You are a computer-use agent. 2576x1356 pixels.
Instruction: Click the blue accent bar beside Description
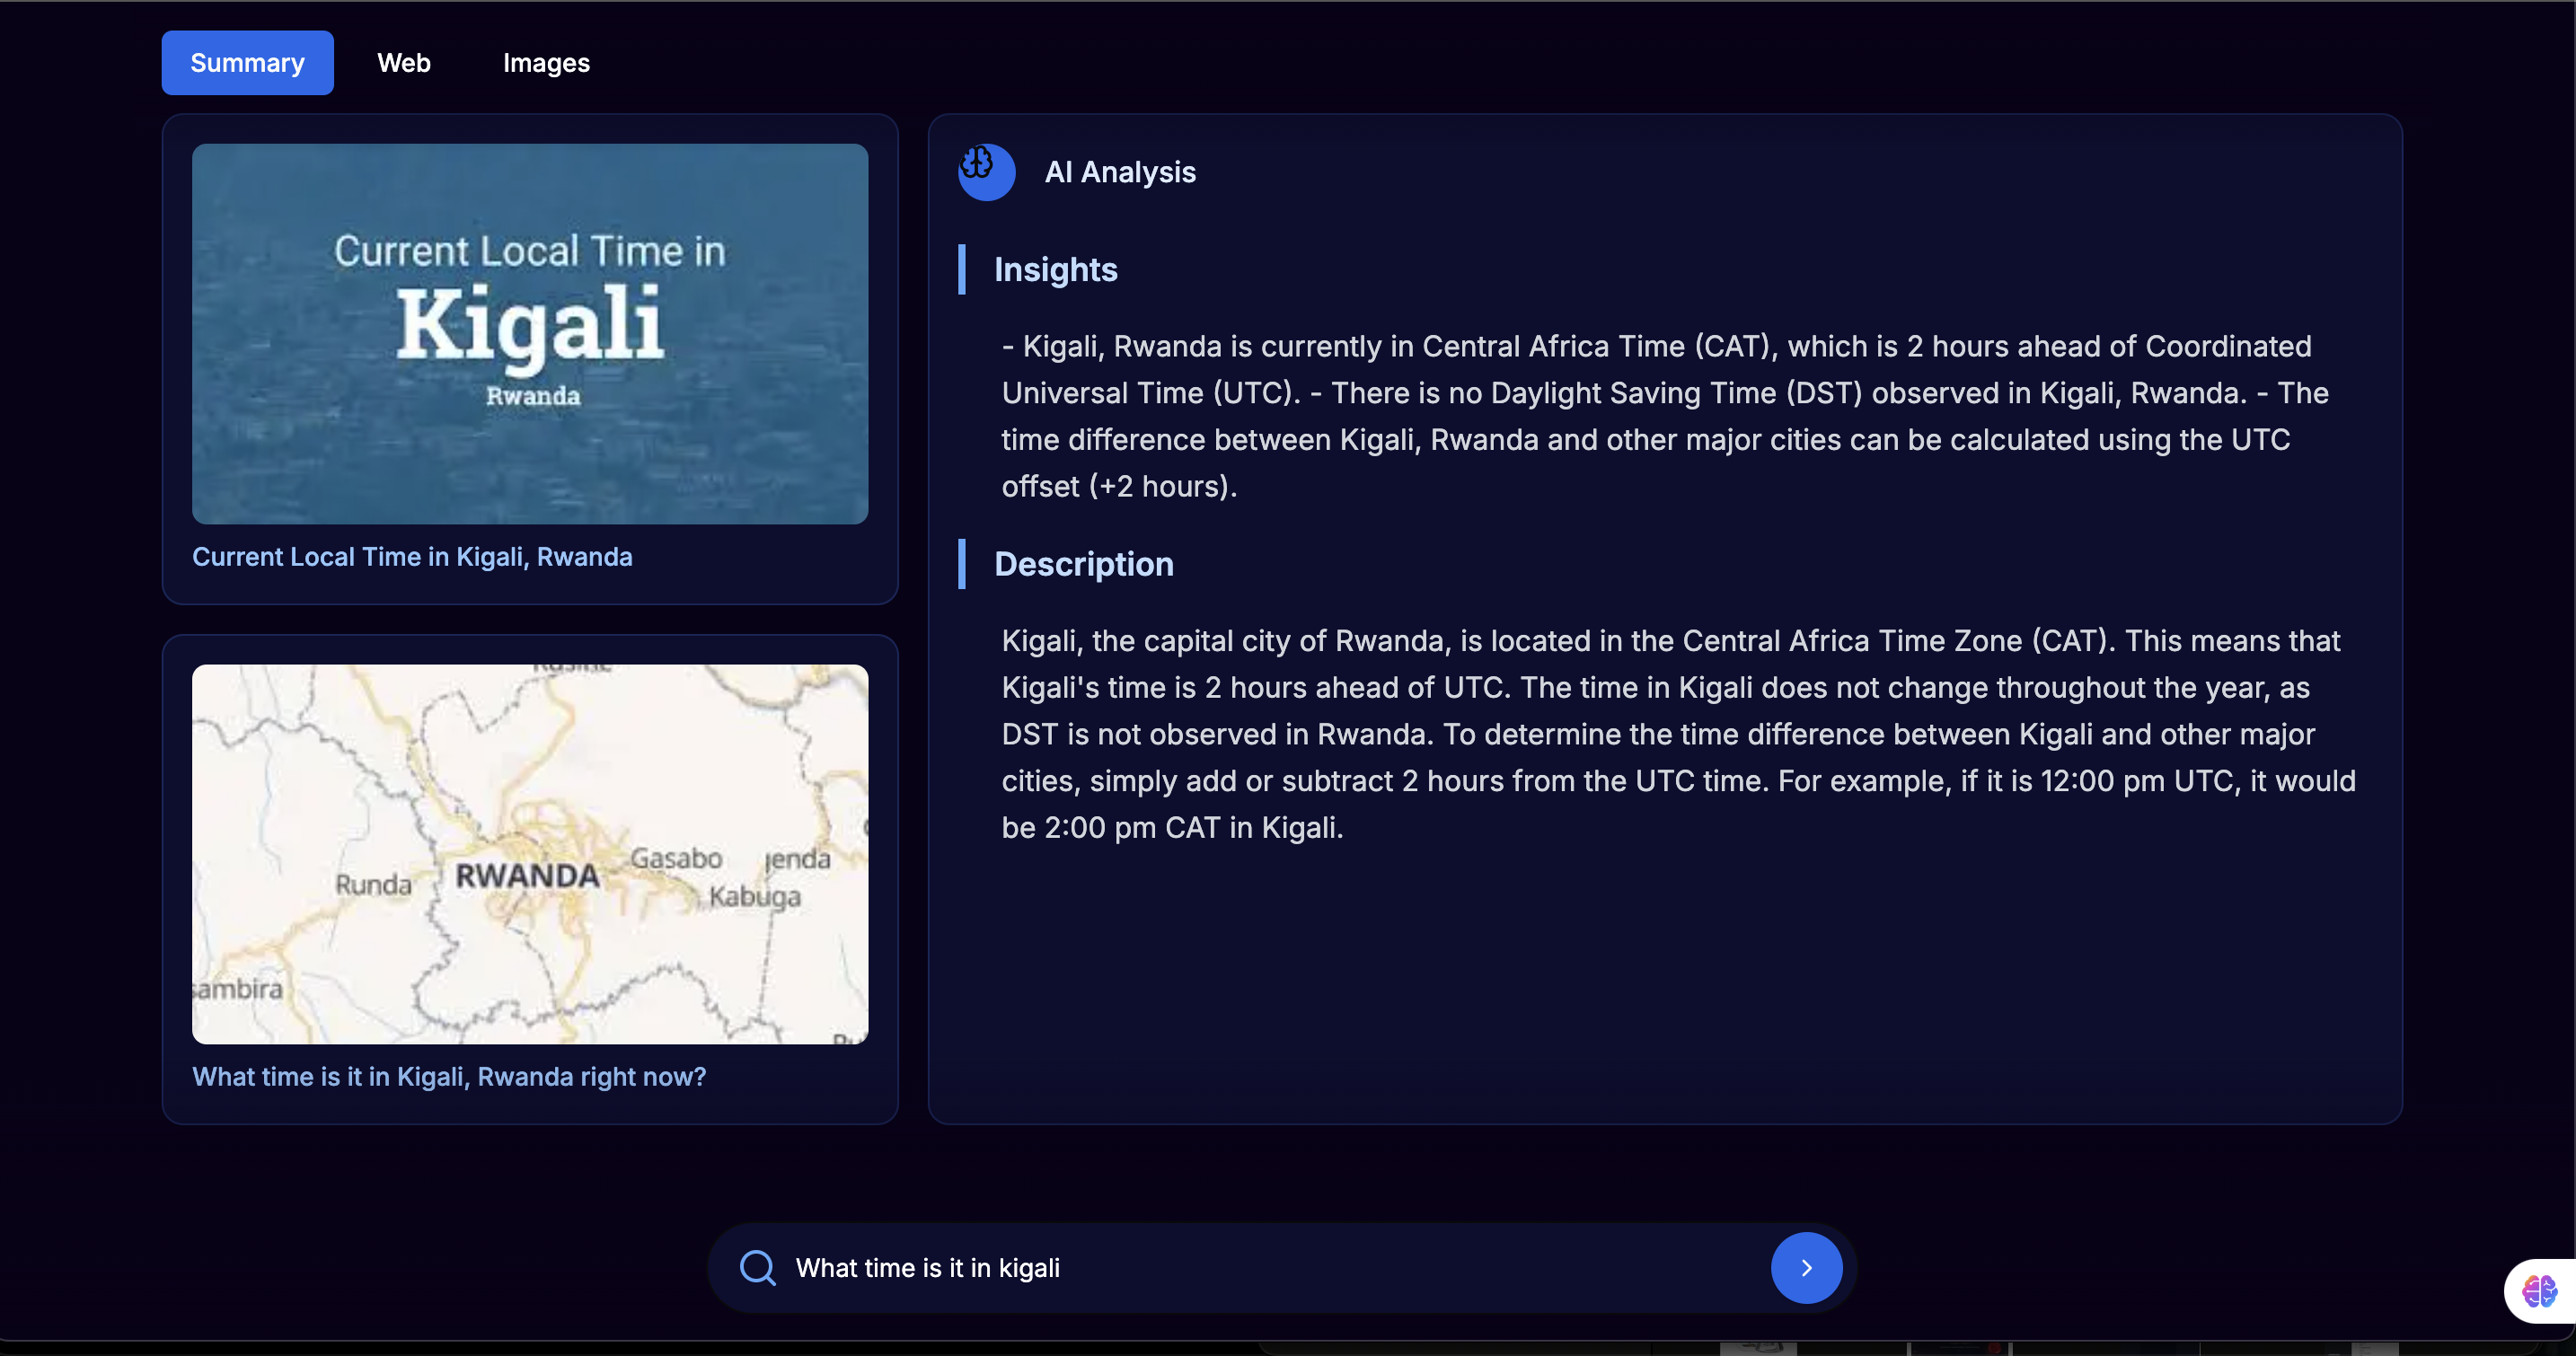click(962, 564)
